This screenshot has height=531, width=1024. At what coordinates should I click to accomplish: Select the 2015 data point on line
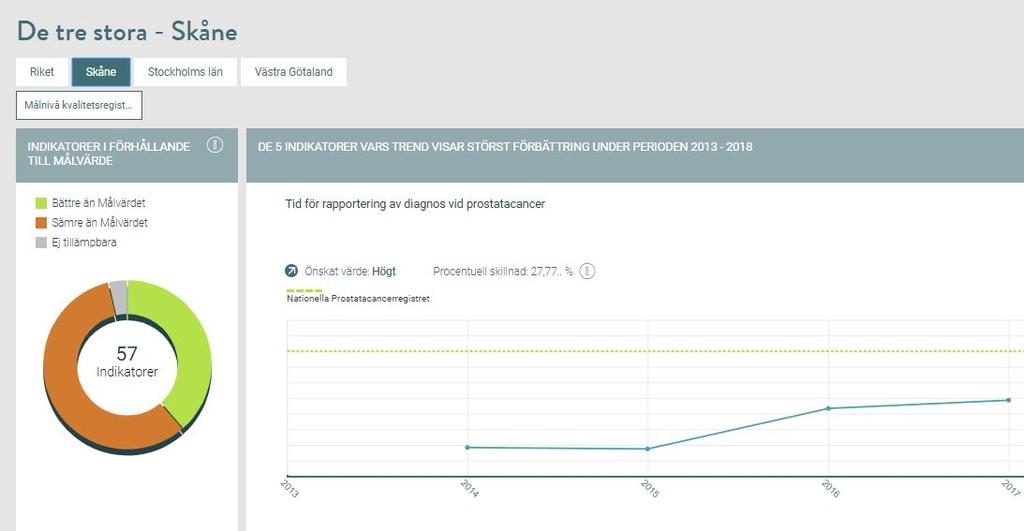point(648,449)
